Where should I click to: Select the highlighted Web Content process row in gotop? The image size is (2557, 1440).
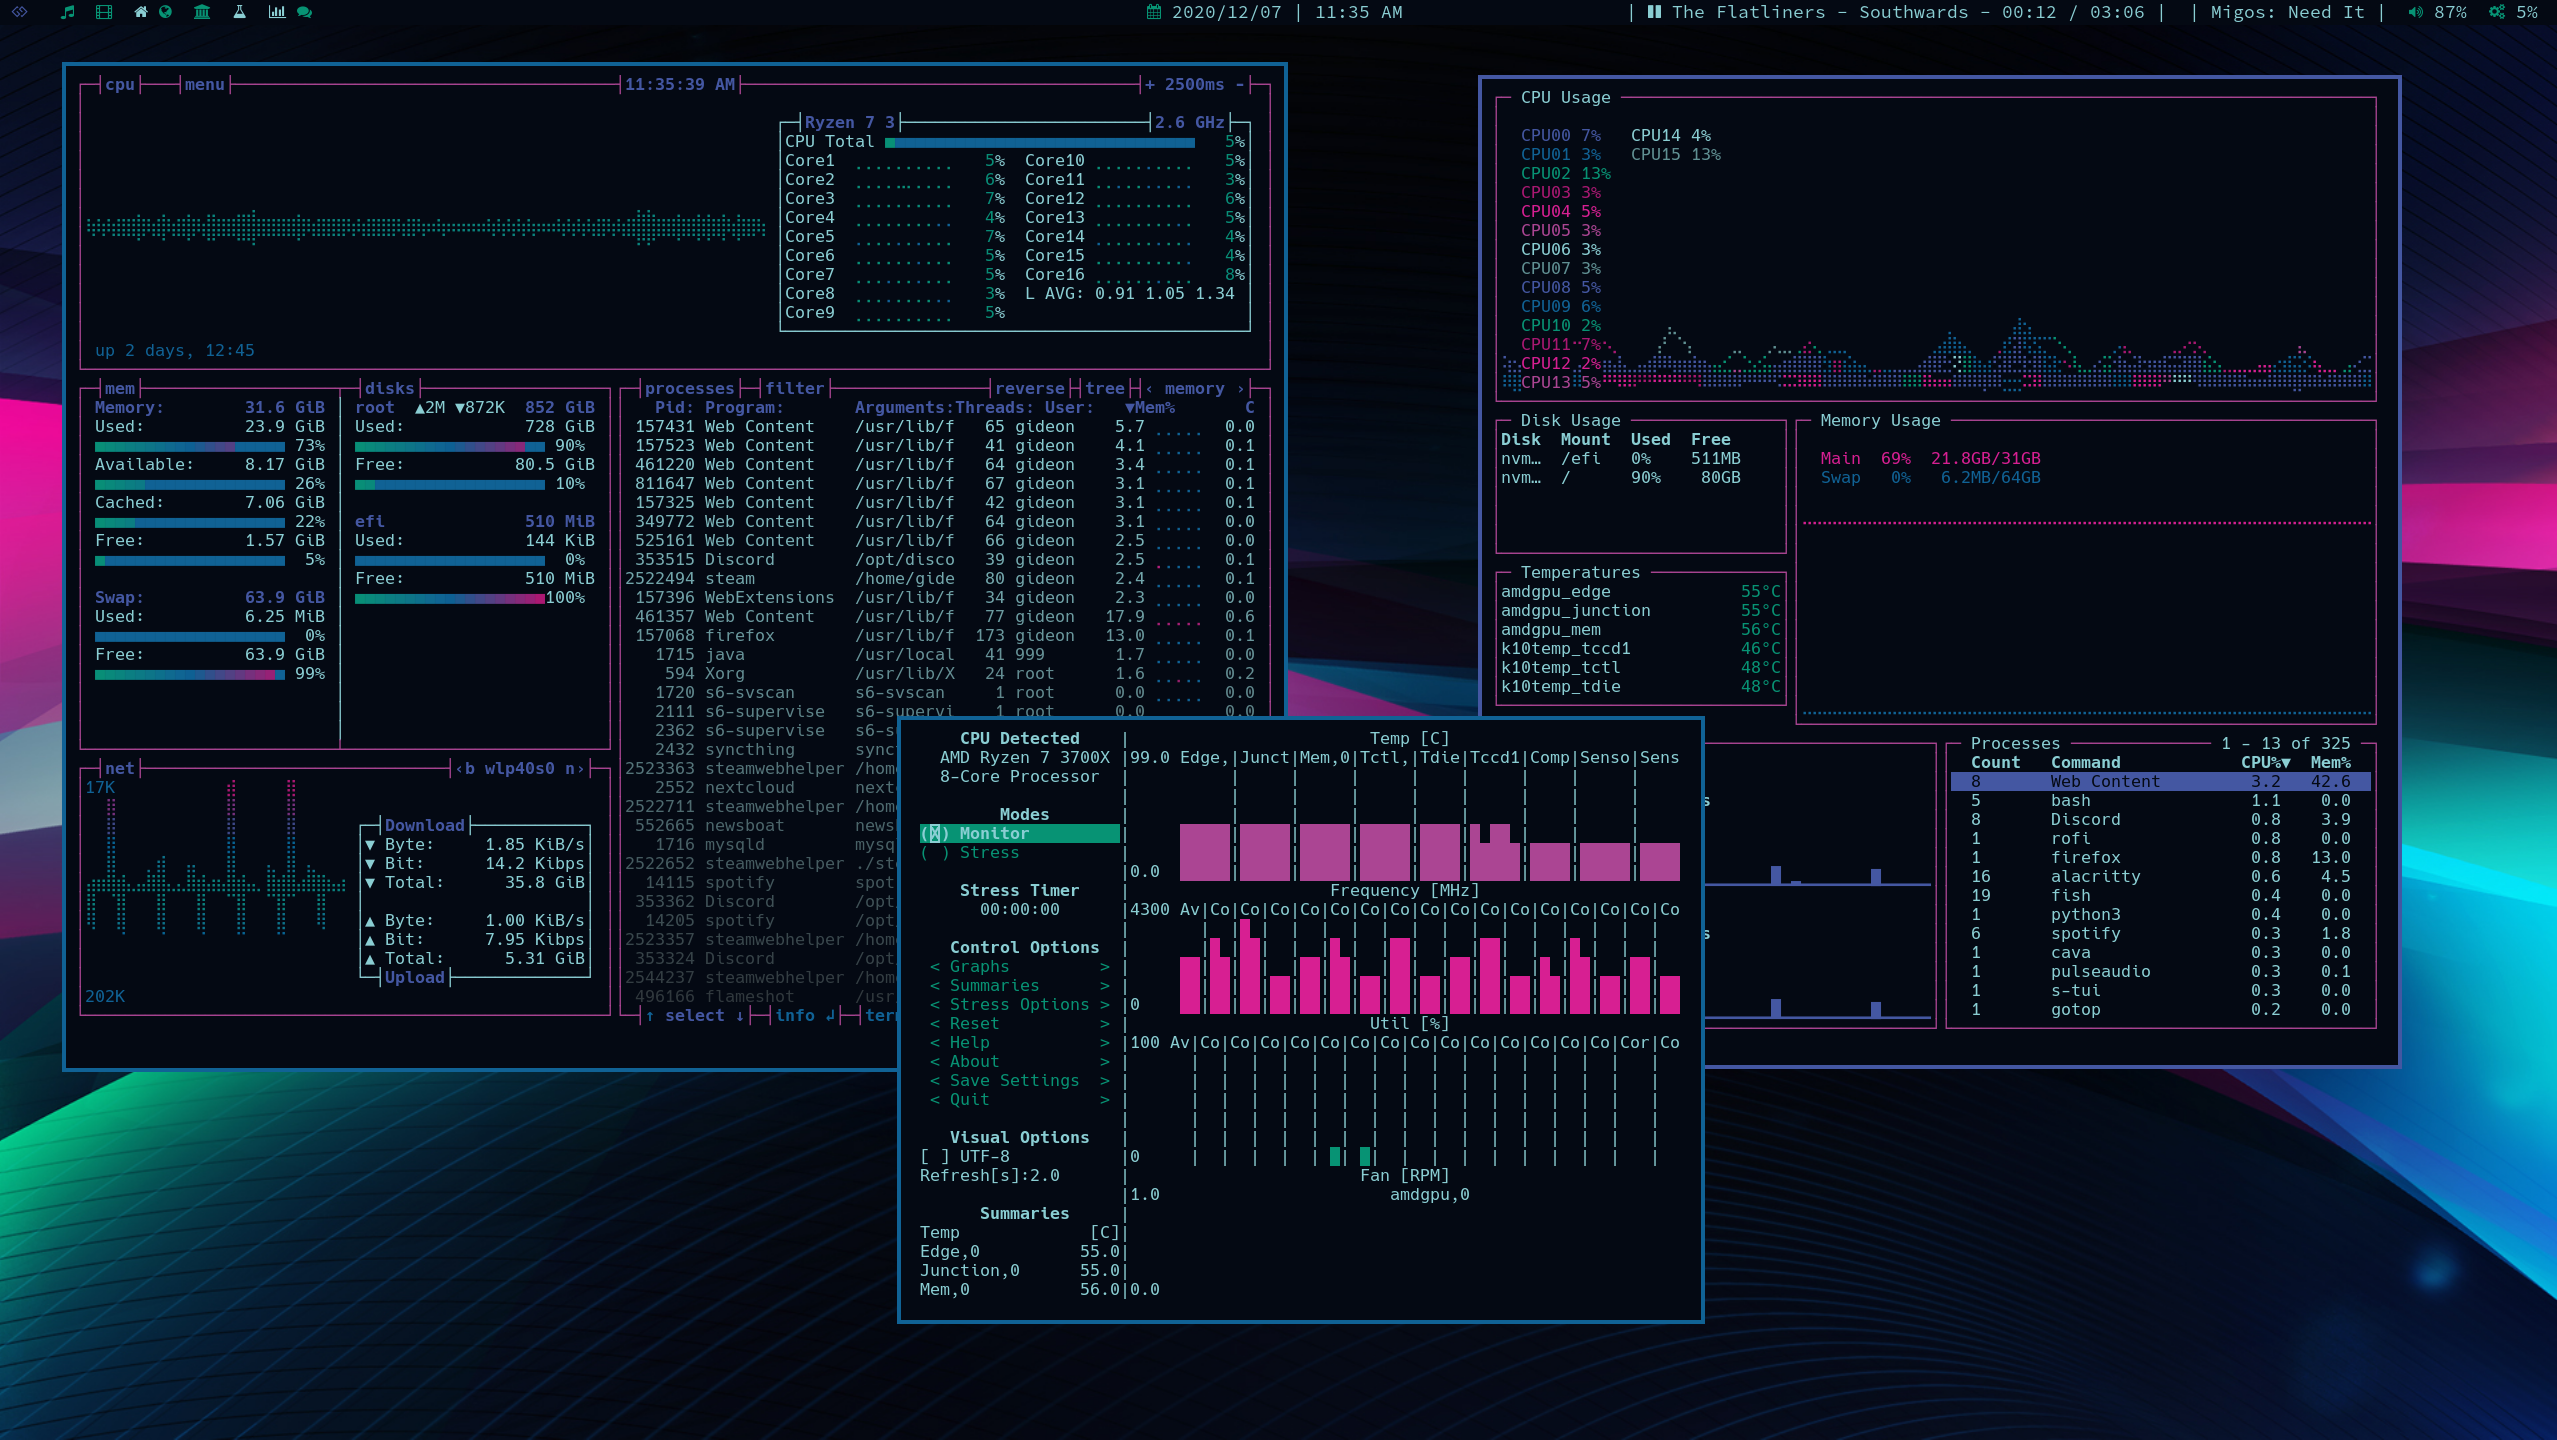point(2104,781)
